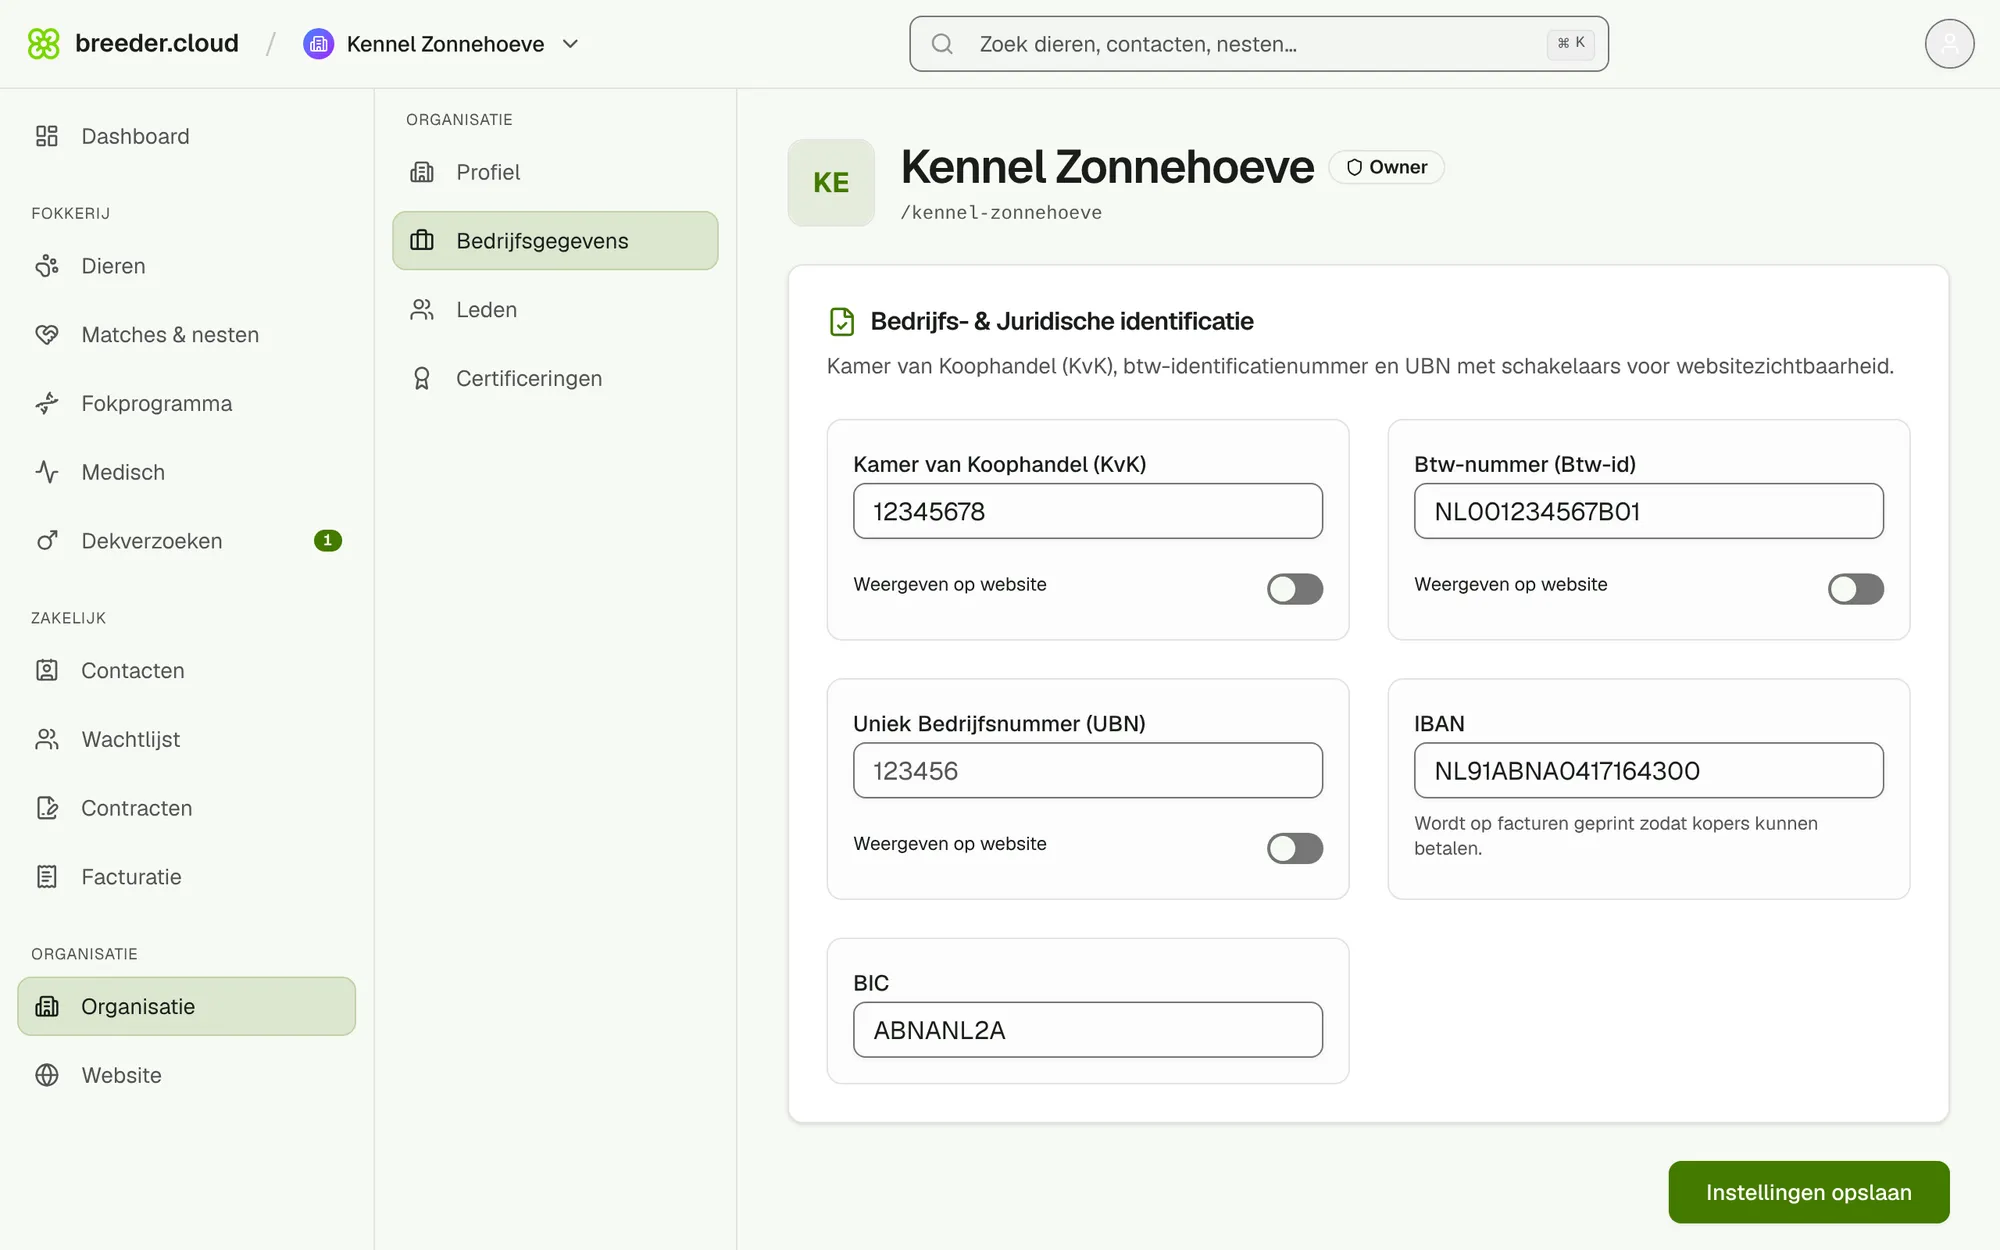Toggle UBN display on website
2000x1250 pixels.
click(x=1295, y=848)
